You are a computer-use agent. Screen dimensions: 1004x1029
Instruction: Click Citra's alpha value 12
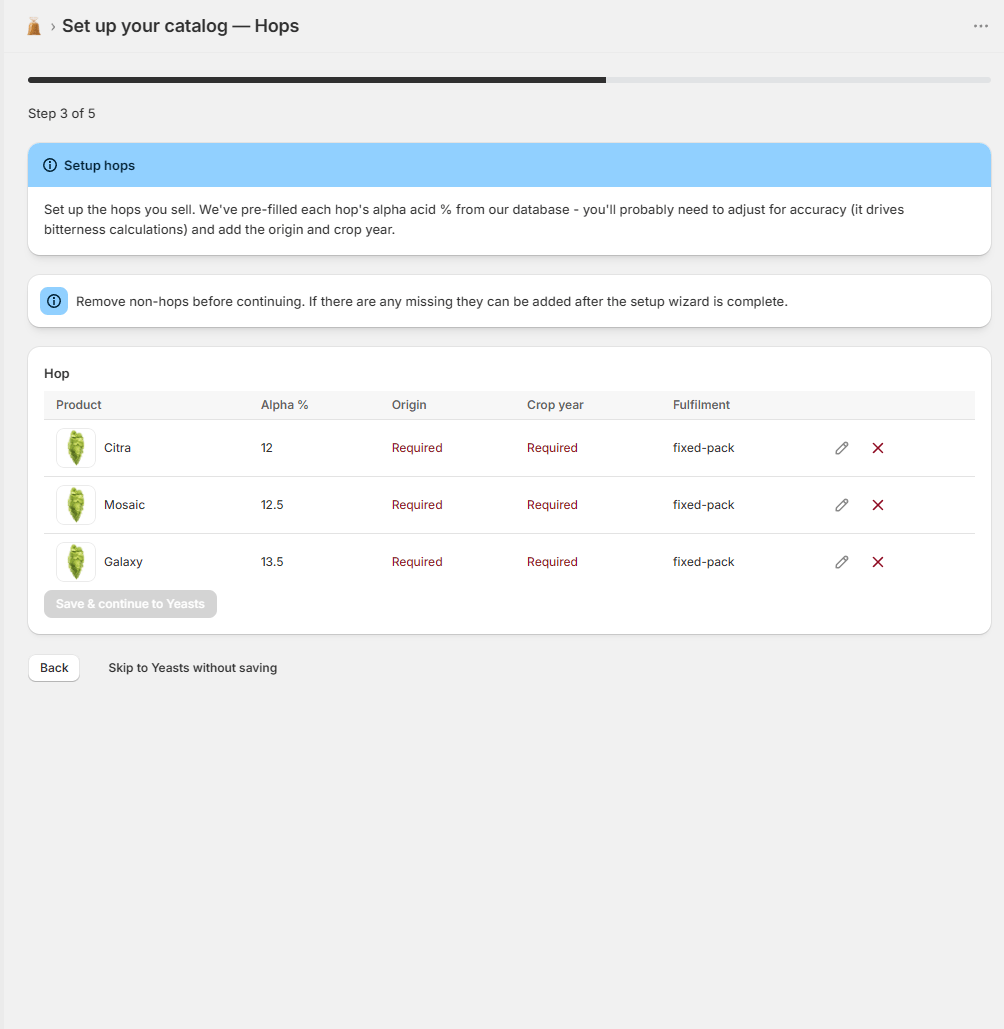[x=266, y=448]
